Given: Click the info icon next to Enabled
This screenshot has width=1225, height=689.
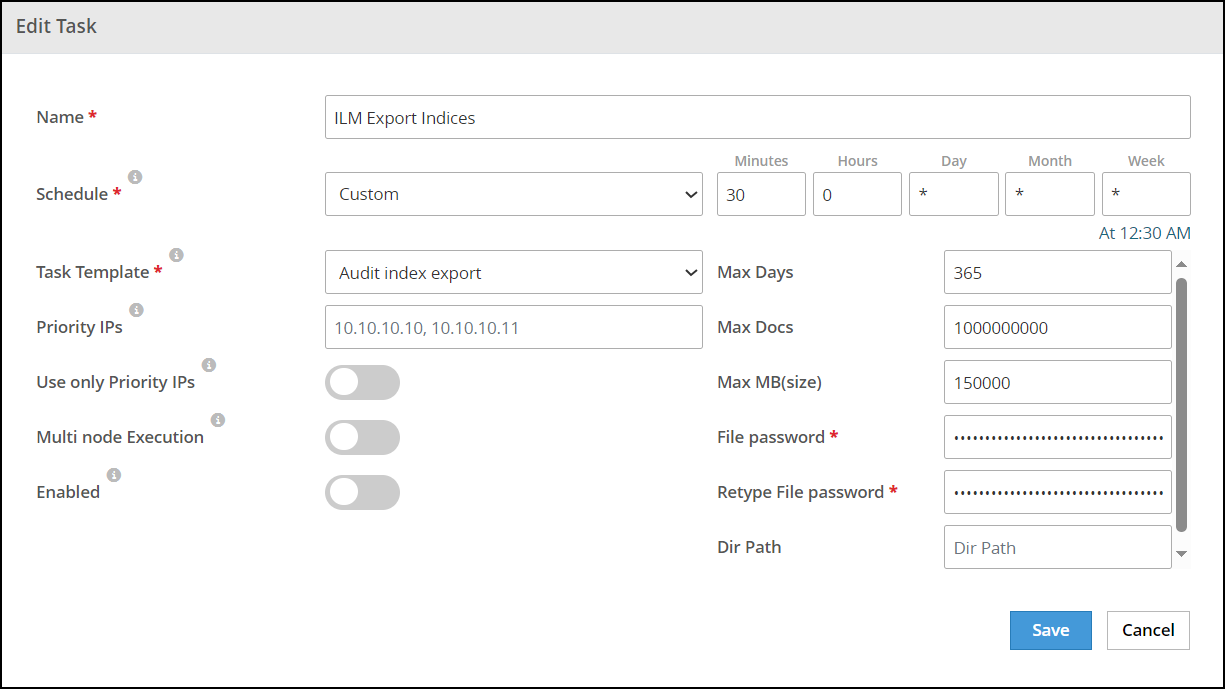Looking at the screenshot, I should pos(114,475).
